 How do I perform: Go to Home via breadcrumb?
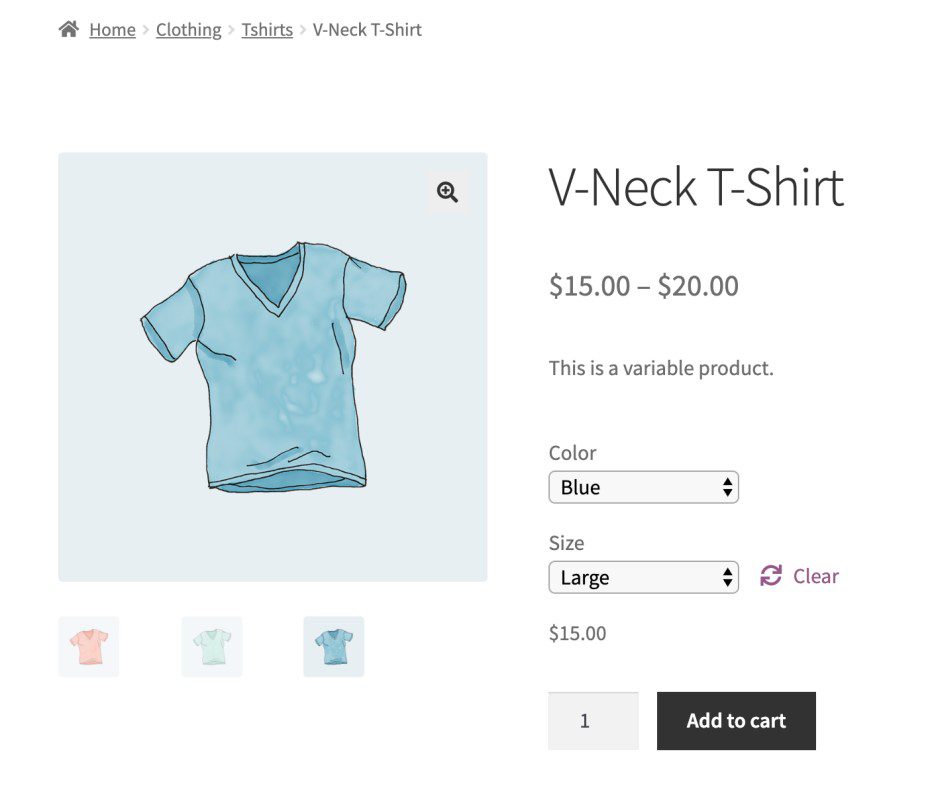(112, 30)
